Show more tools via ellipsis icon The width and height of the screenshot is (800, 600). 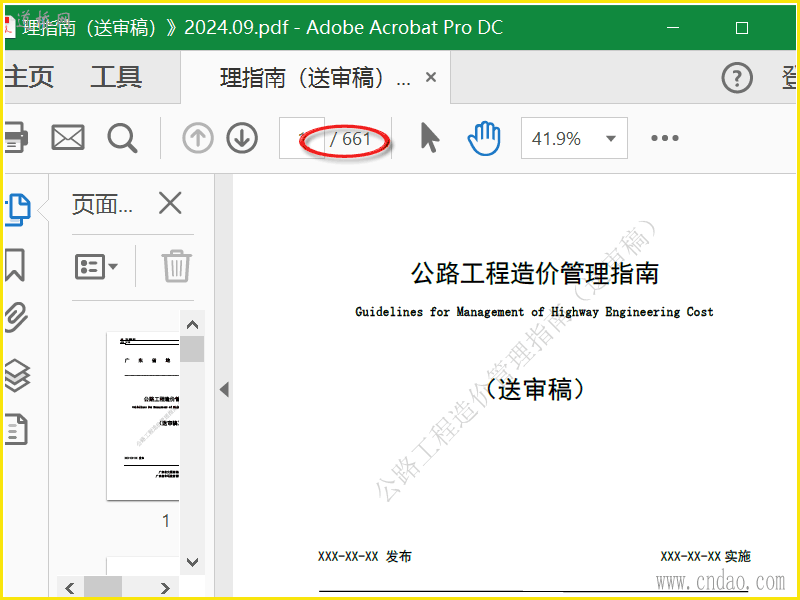(665, 138)
